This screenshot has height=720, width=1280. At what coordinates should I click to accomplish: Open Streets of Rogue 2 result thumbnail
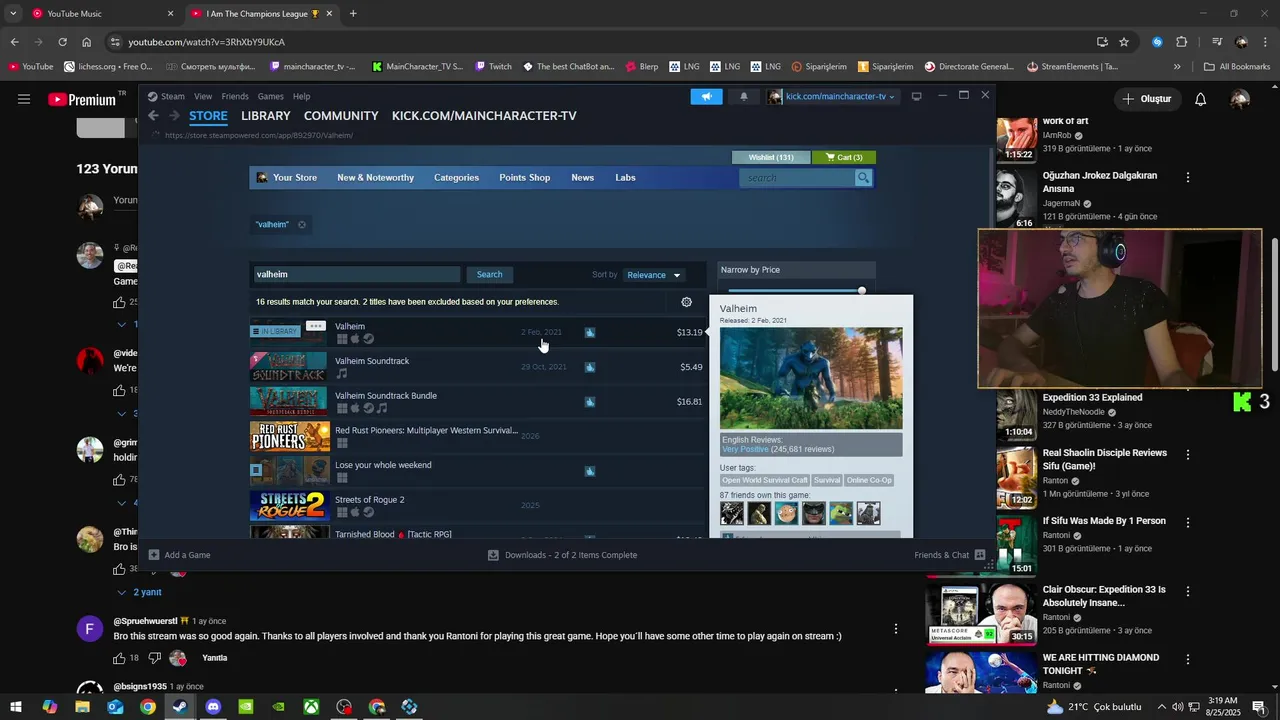pyautogui.click(x=289, y=506)
